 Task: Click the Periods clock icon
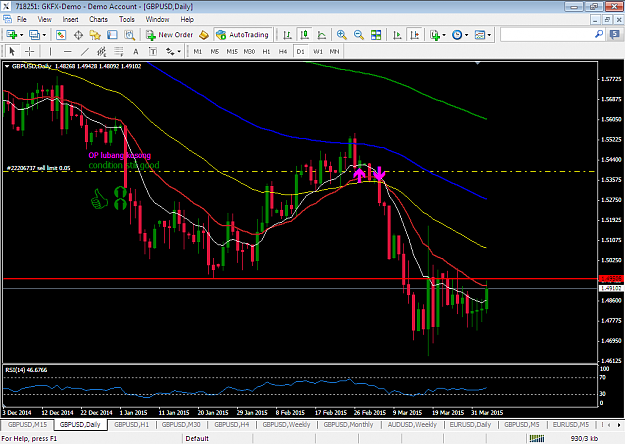(x=457, y=35)
